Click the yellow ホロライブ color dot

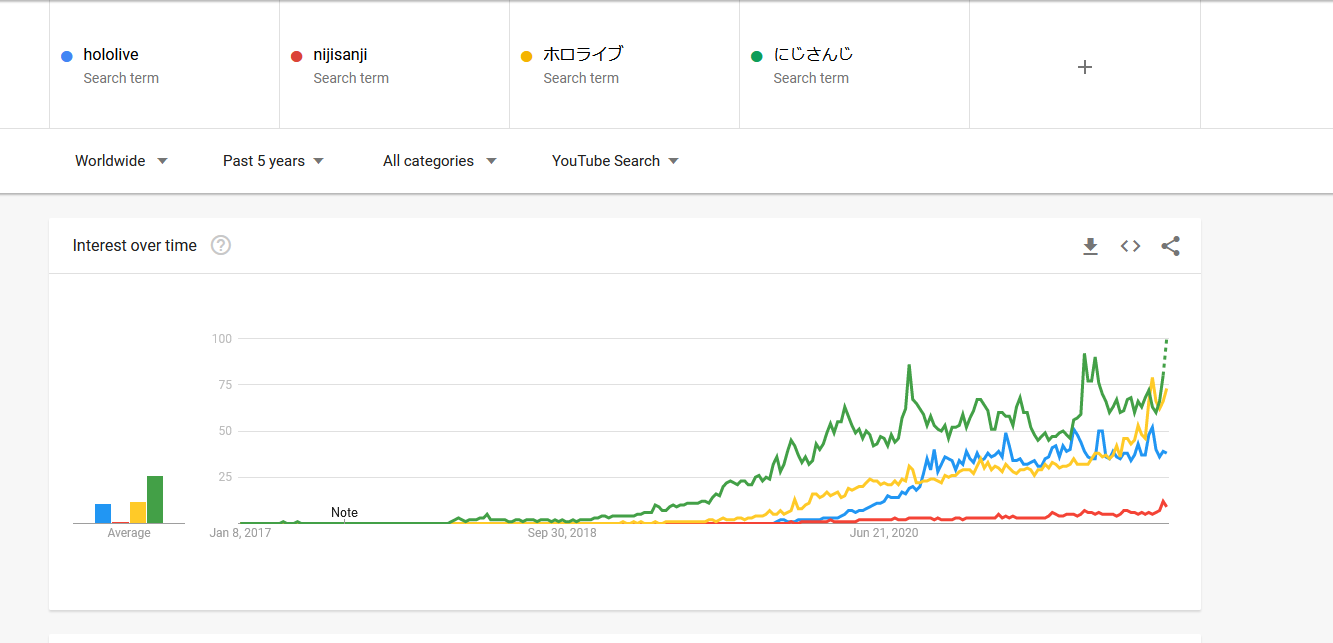526,56
